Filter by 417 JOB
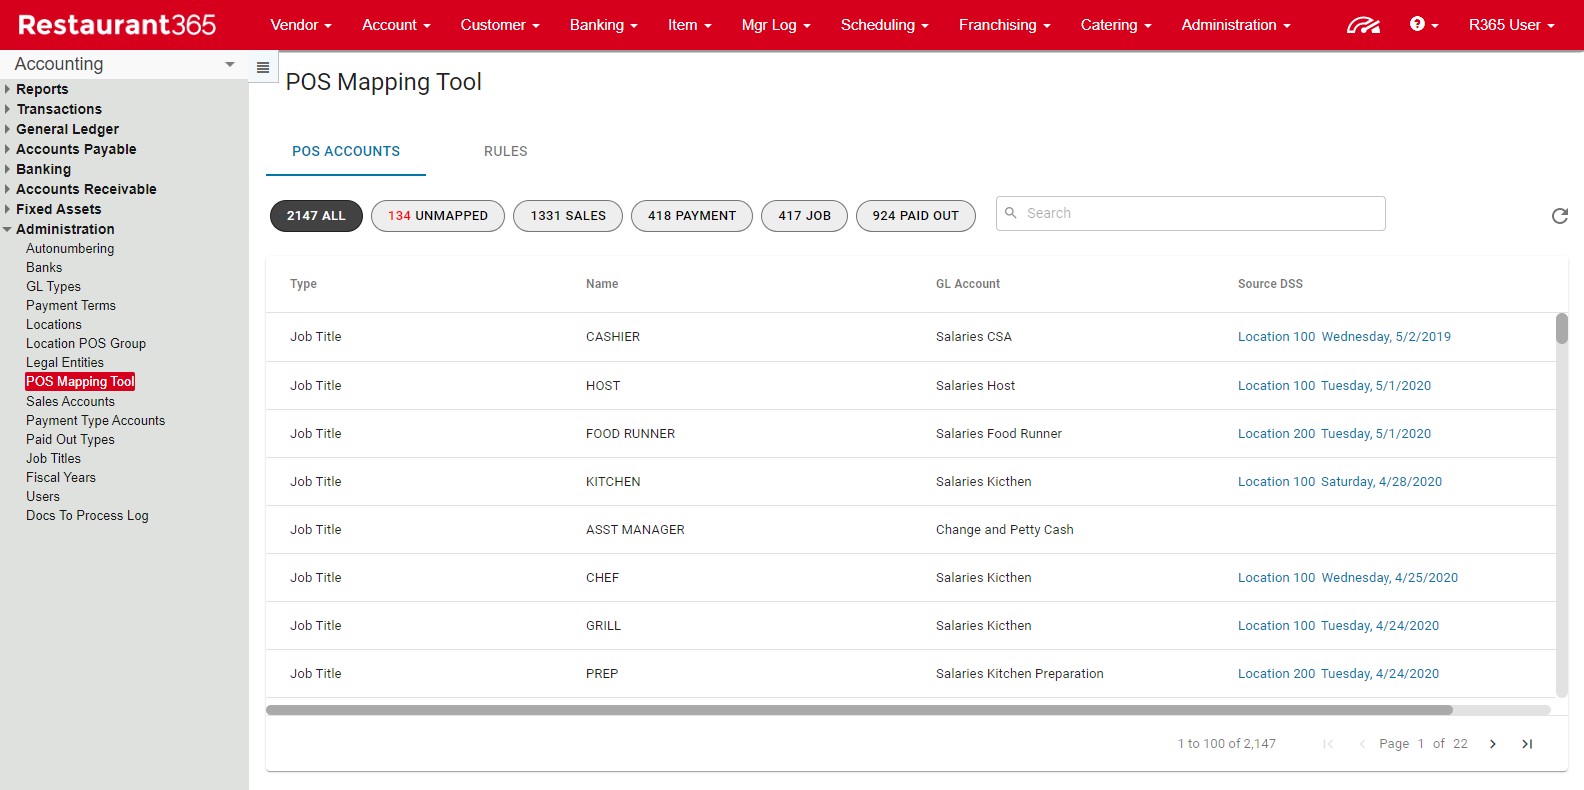 click(805, 216)
